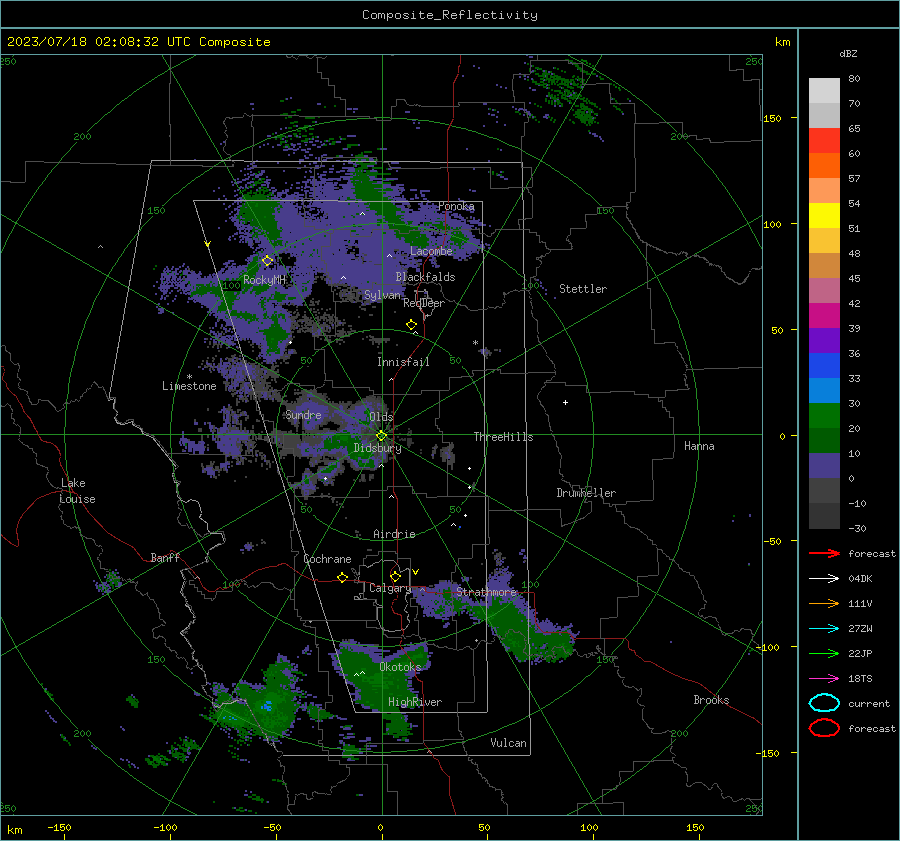Click the 57 value on the dBZ scale

pos(854,179)
